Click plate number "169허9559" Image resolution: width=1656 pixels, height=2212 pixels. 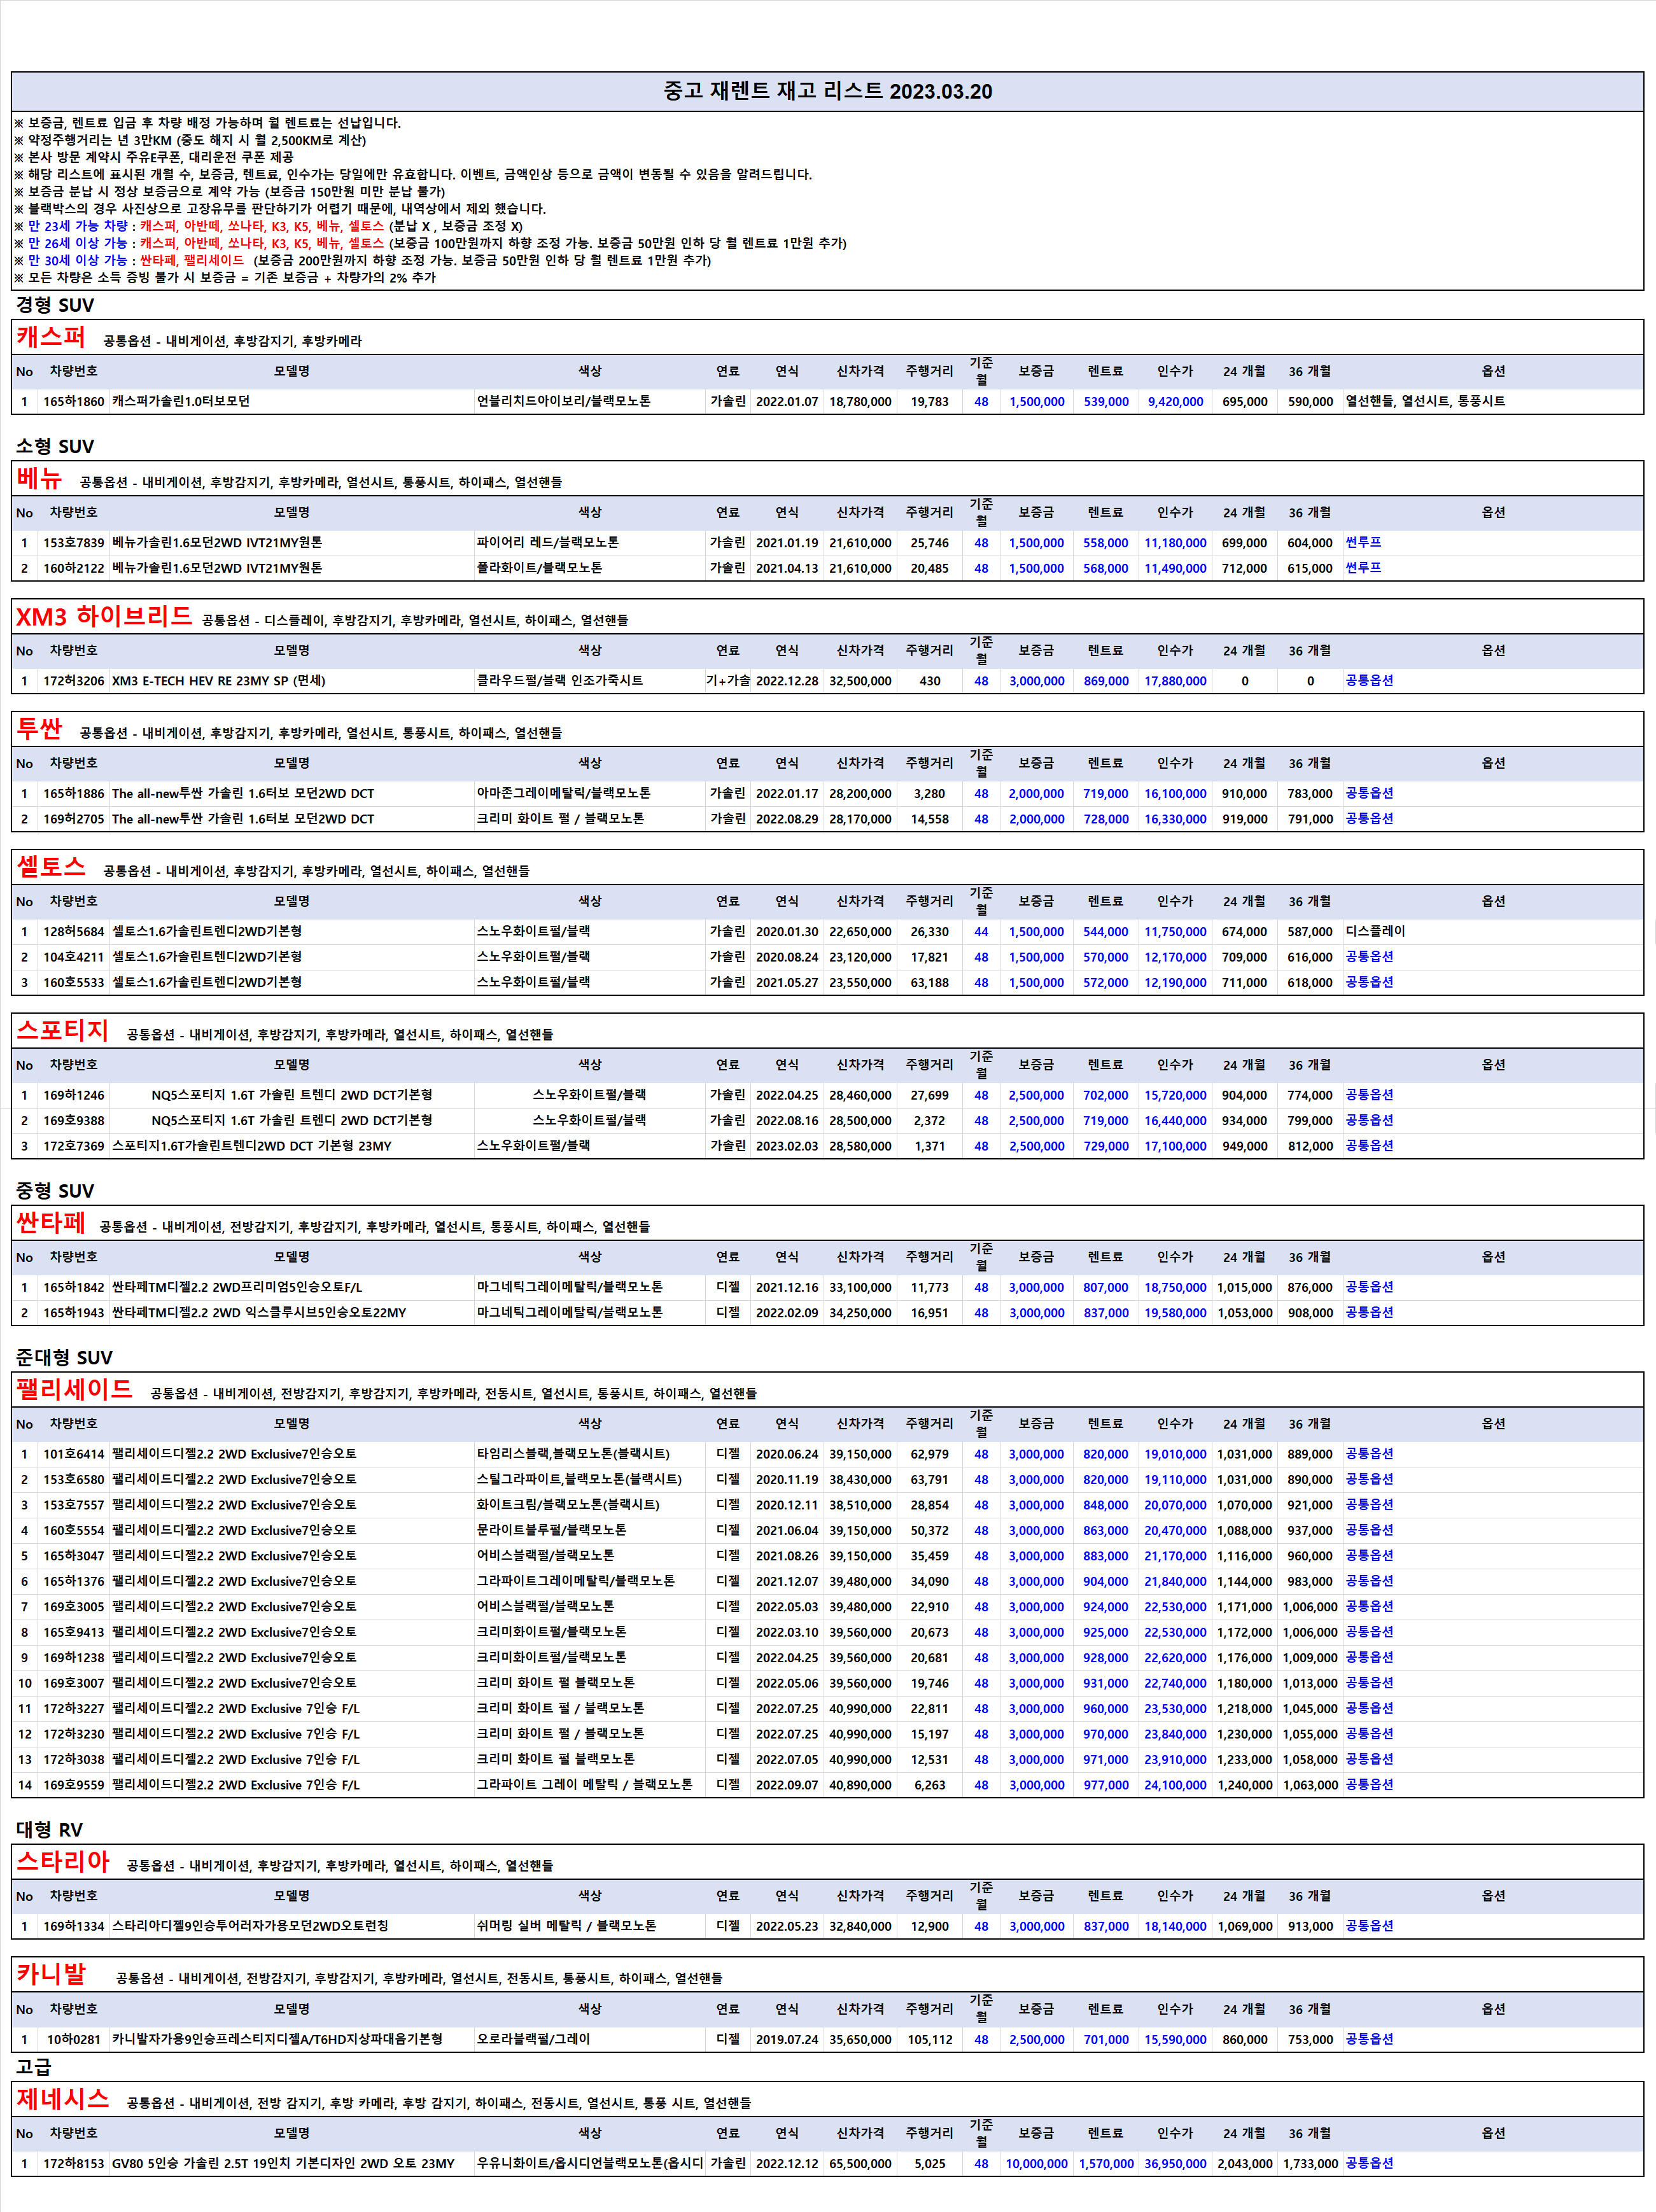74,1785
